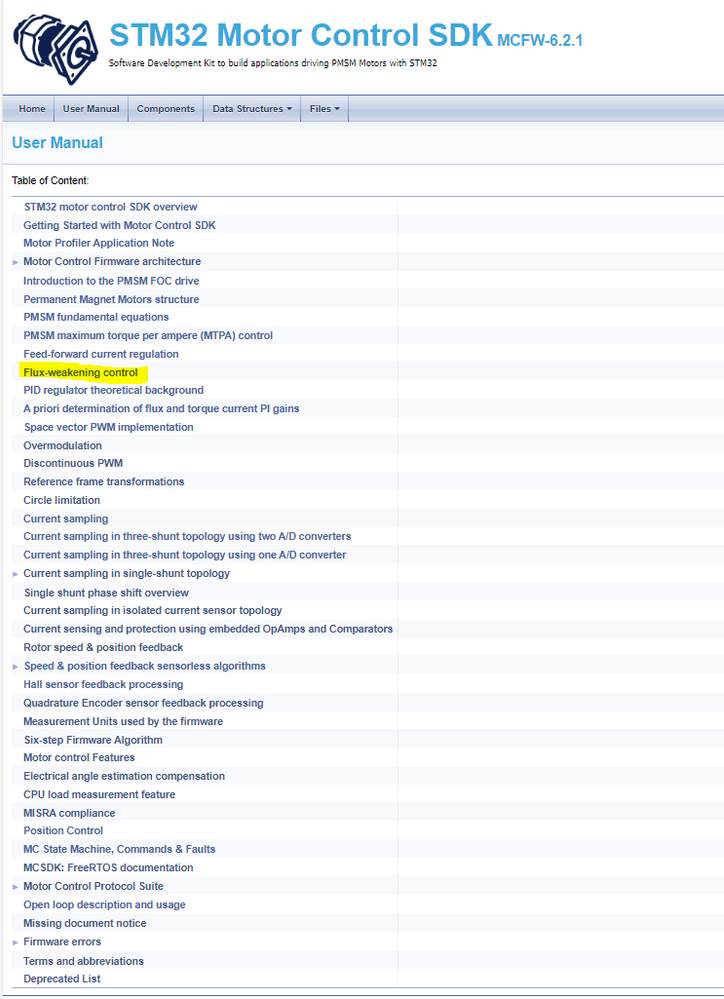
Task: Open the Components tab
Action: tap(166, 109)
